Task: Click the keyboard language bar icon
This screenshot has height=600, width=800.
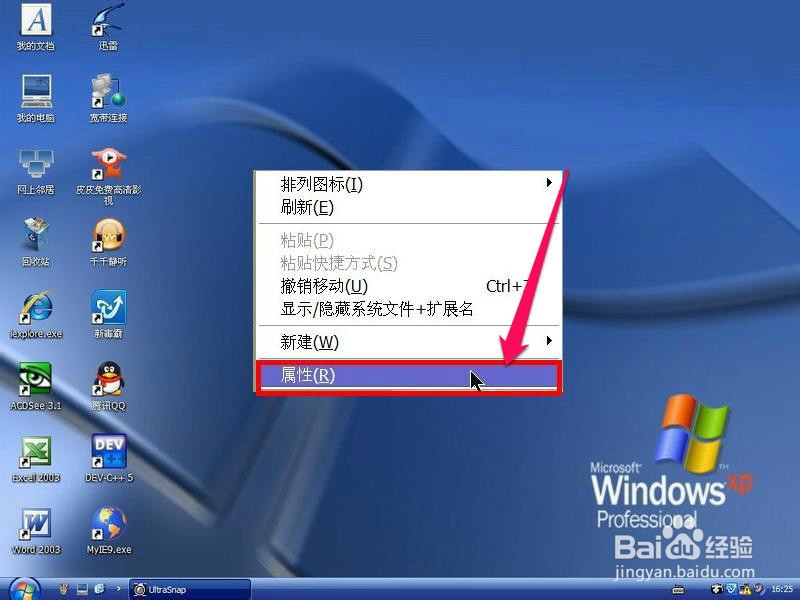Action: (x=678, y=589)
